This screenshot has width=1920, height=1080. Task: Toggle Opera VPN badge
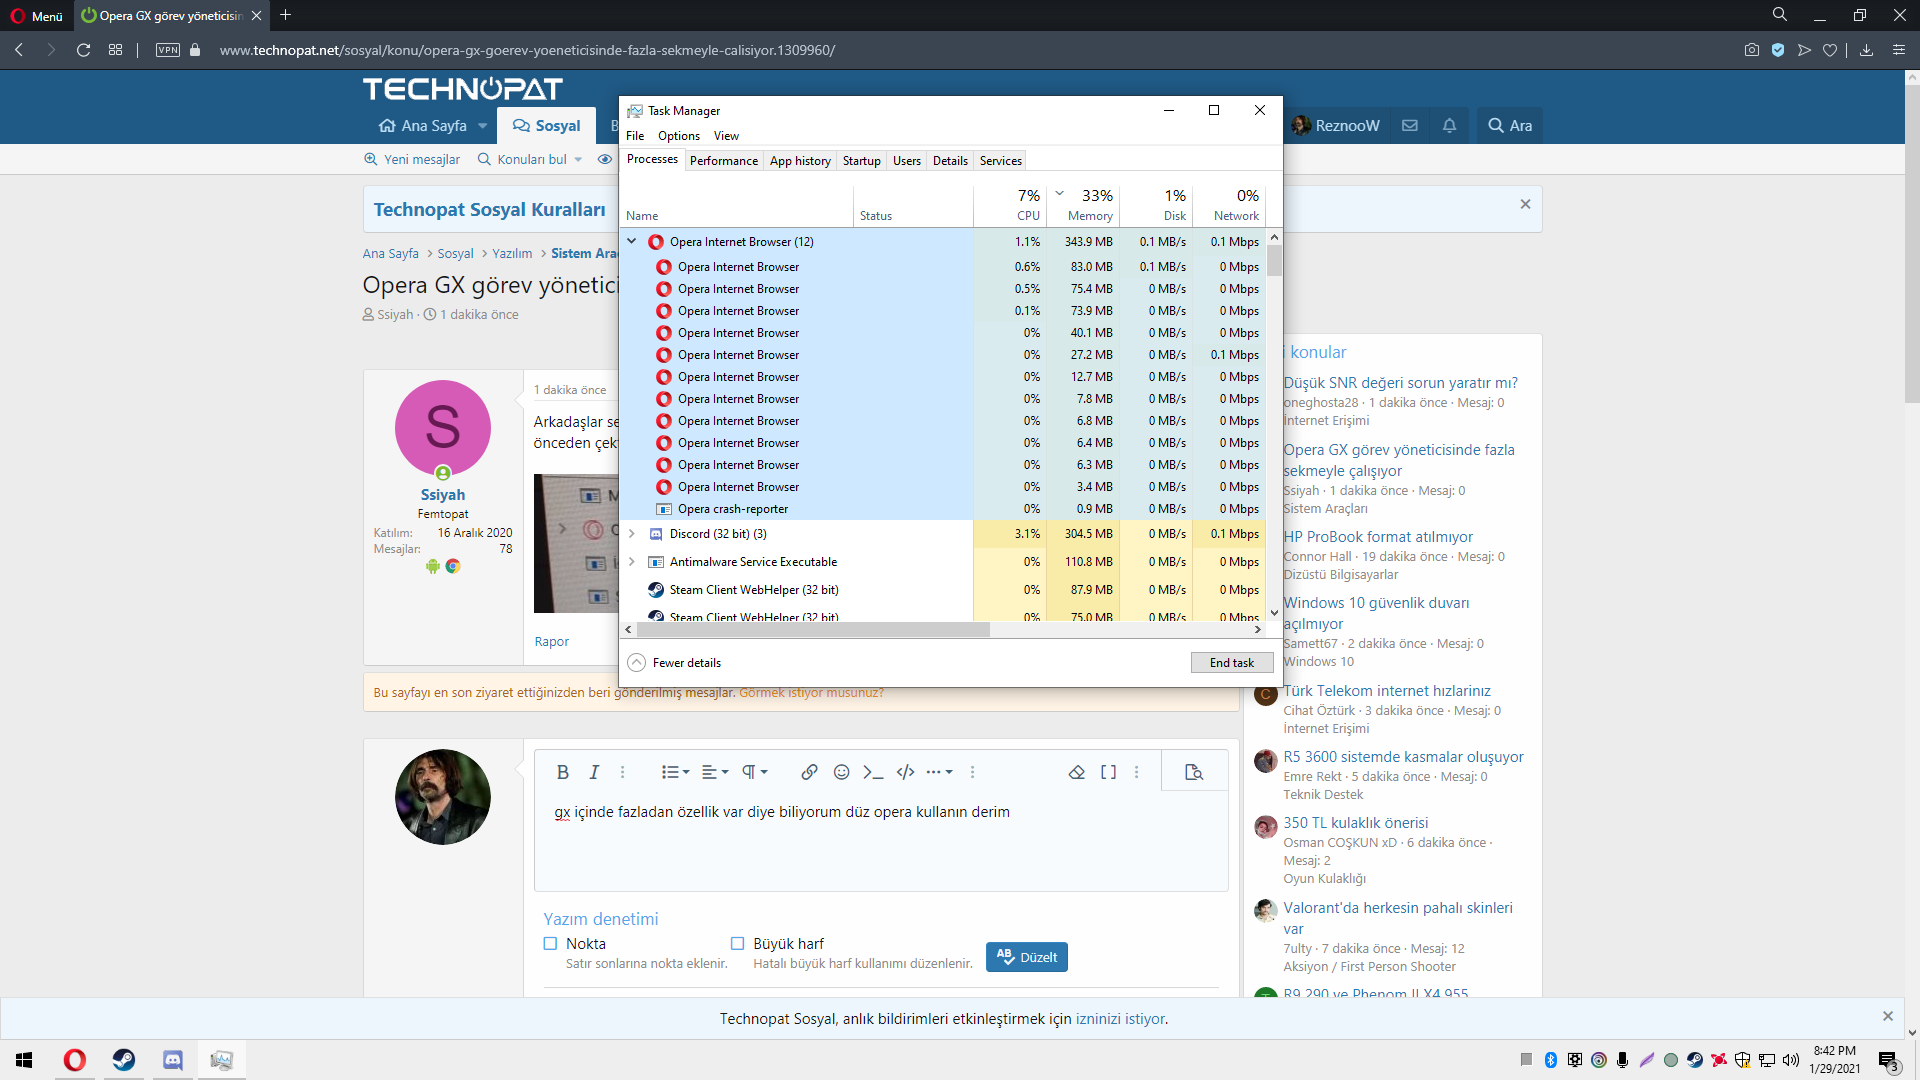coord(168,50)
